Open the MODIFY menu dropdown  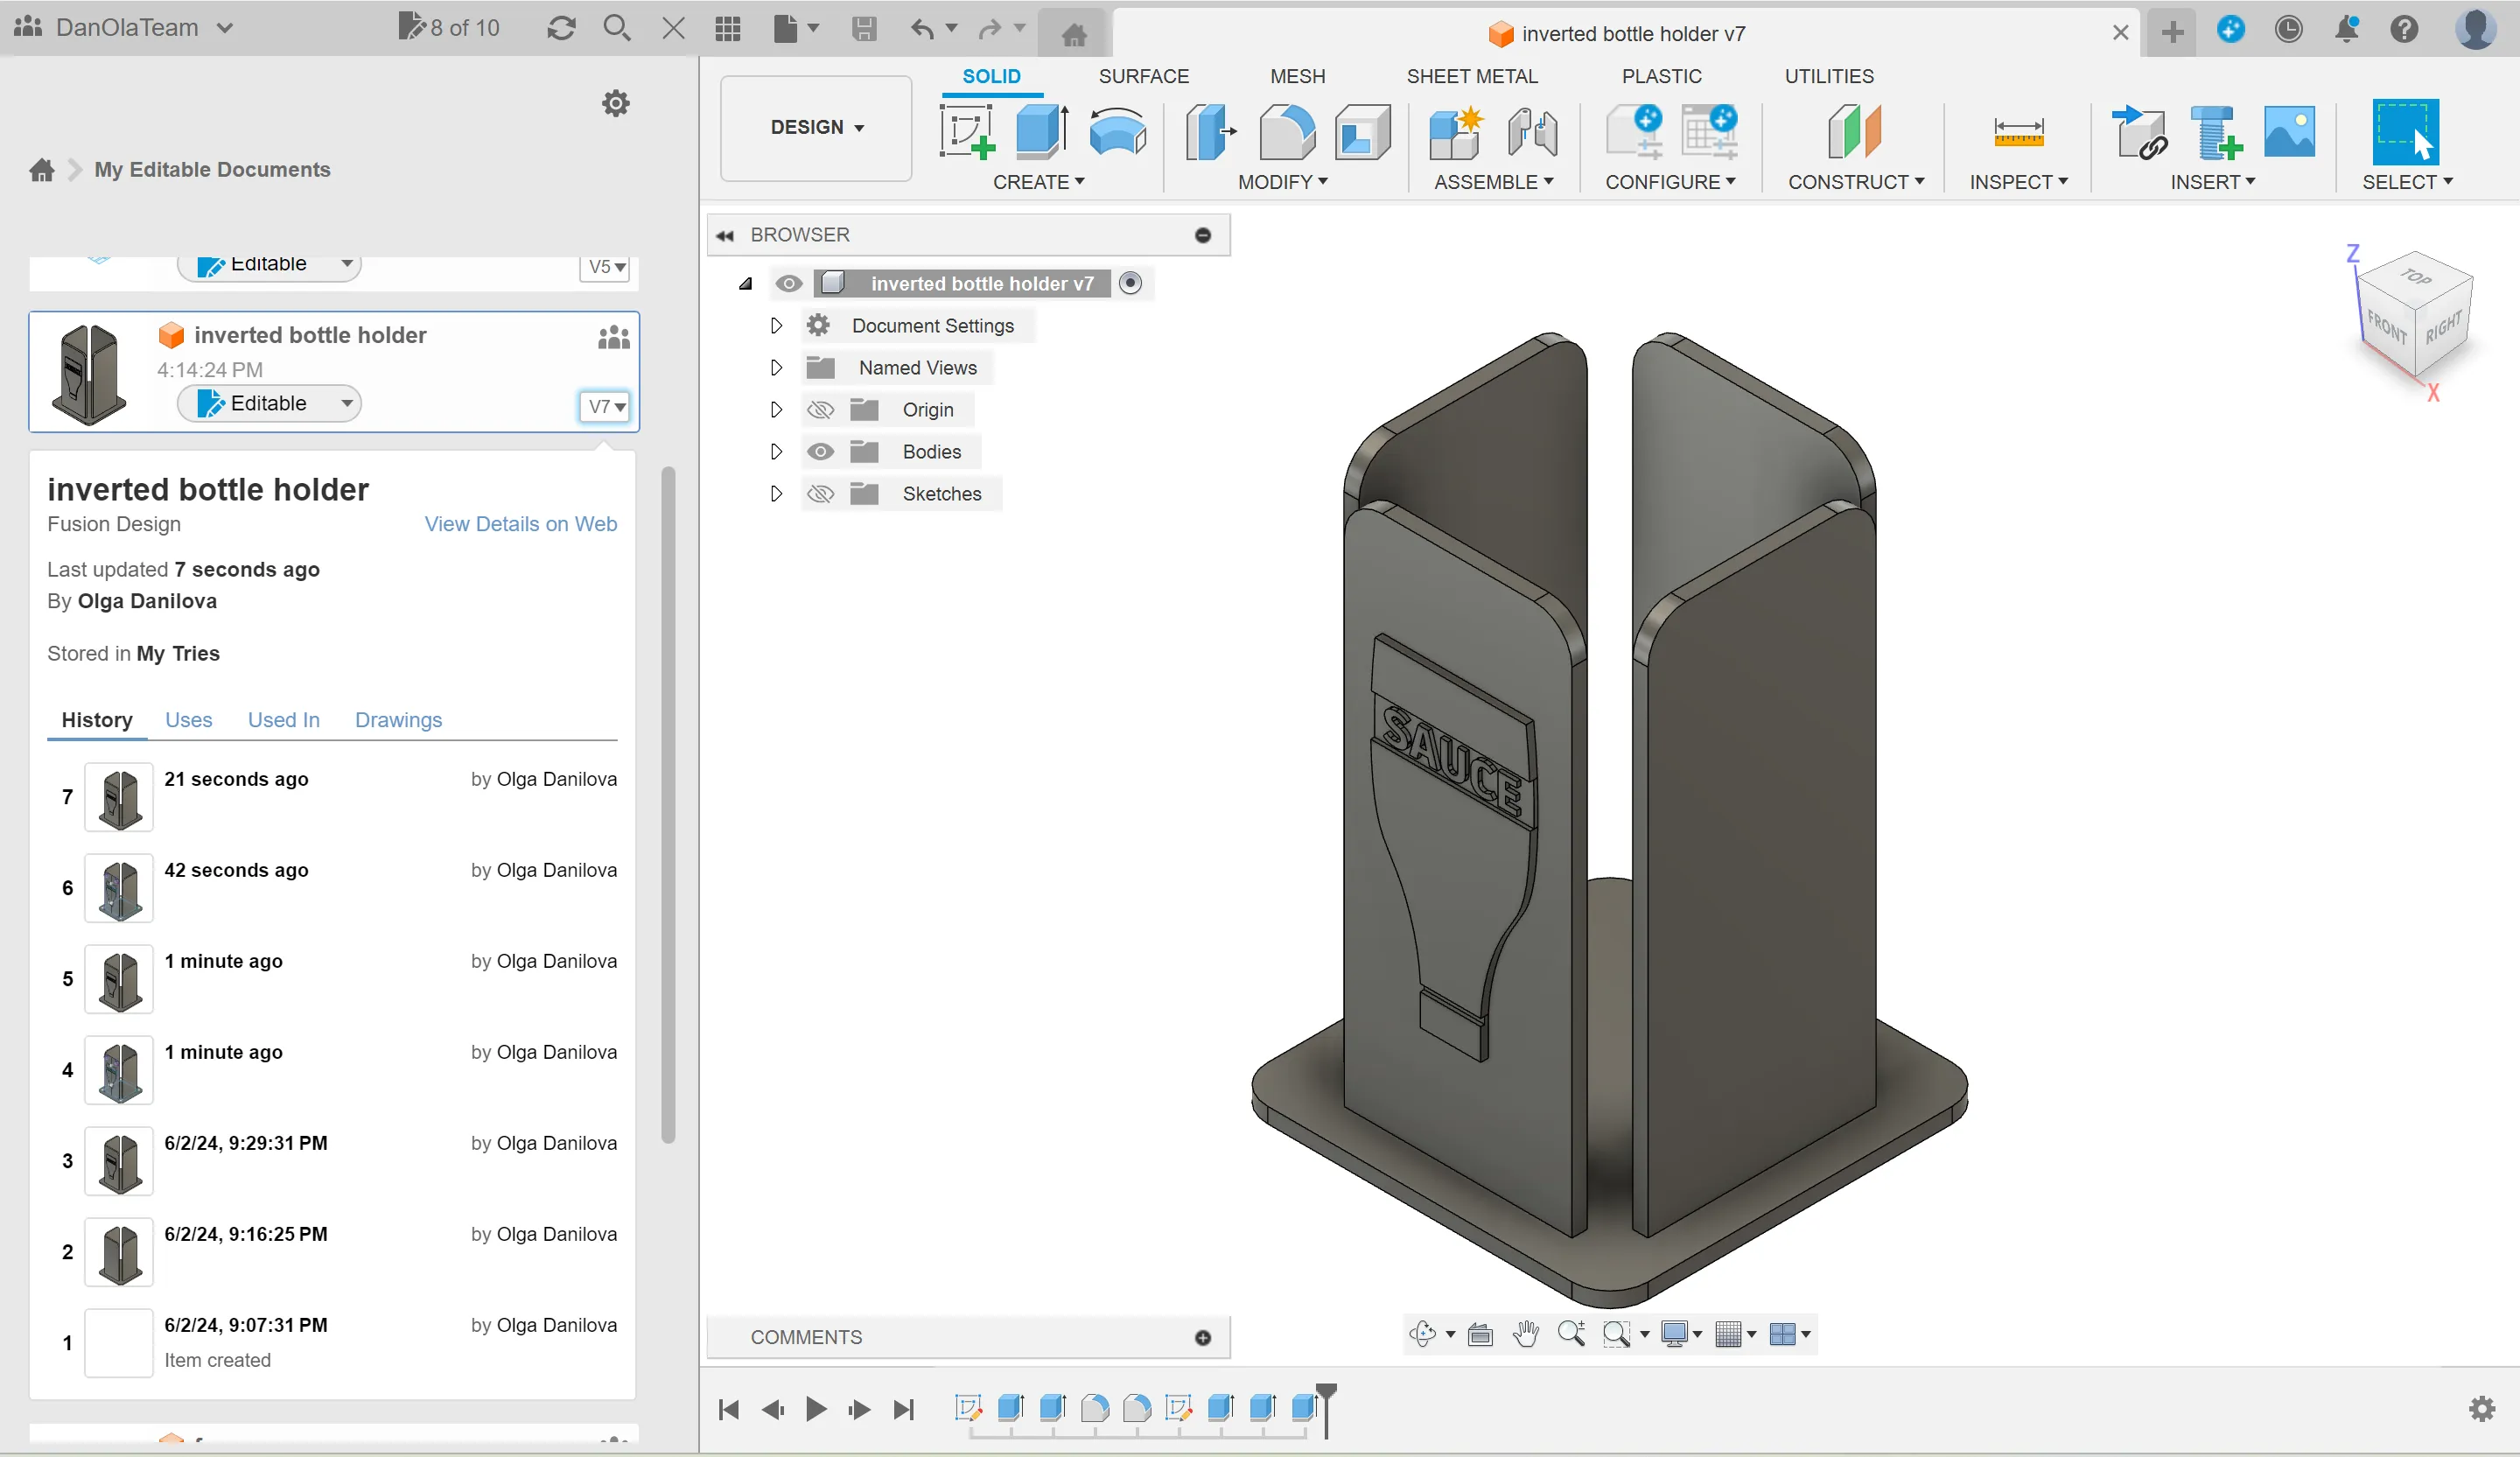(x=1283, y=182)
